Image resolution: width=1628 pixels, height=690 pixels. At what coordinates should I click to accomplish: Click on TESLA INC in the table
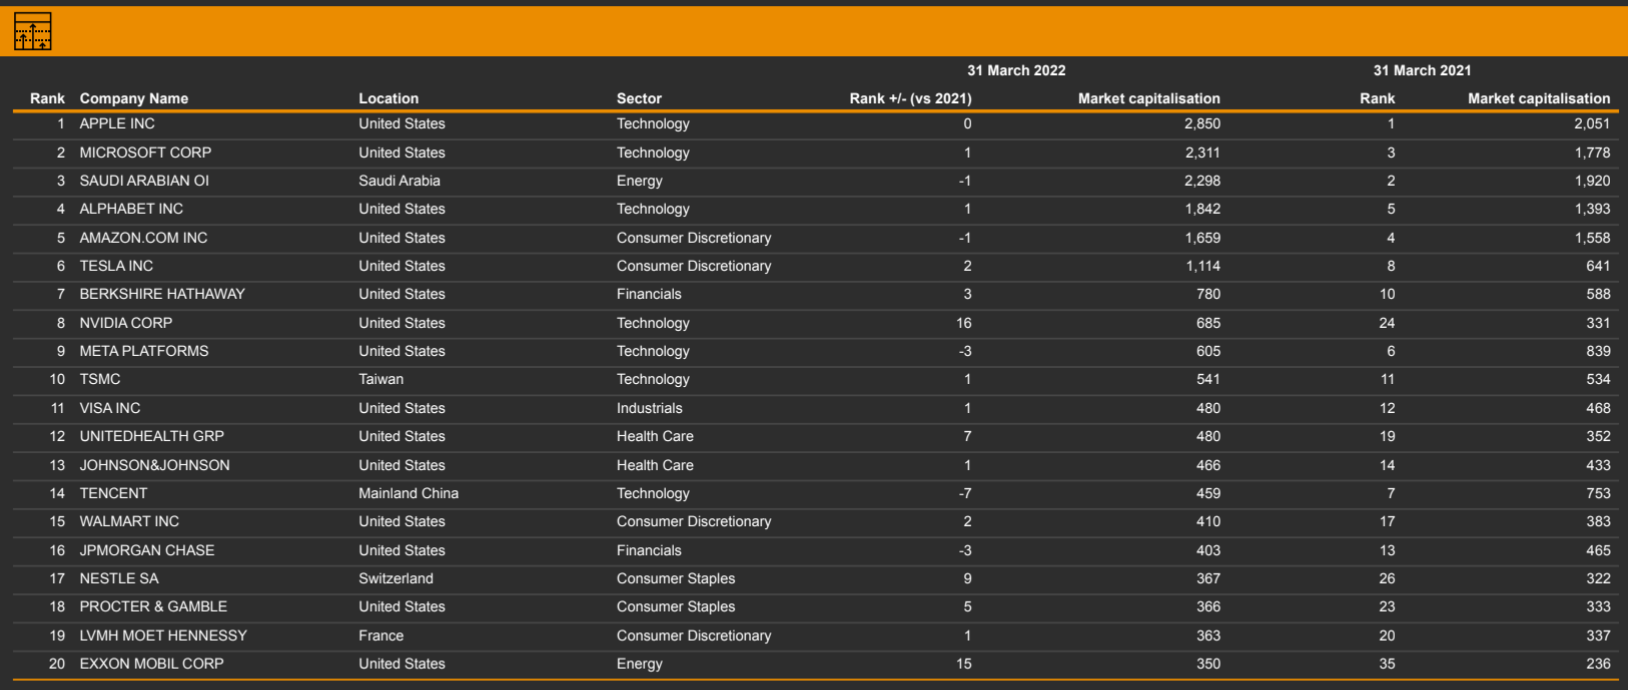[x=116, y=266]
